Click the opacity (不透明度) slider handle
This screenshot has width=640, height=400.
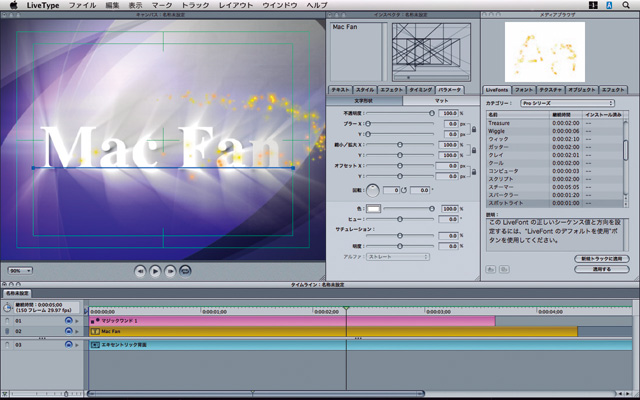pos(432,113)
